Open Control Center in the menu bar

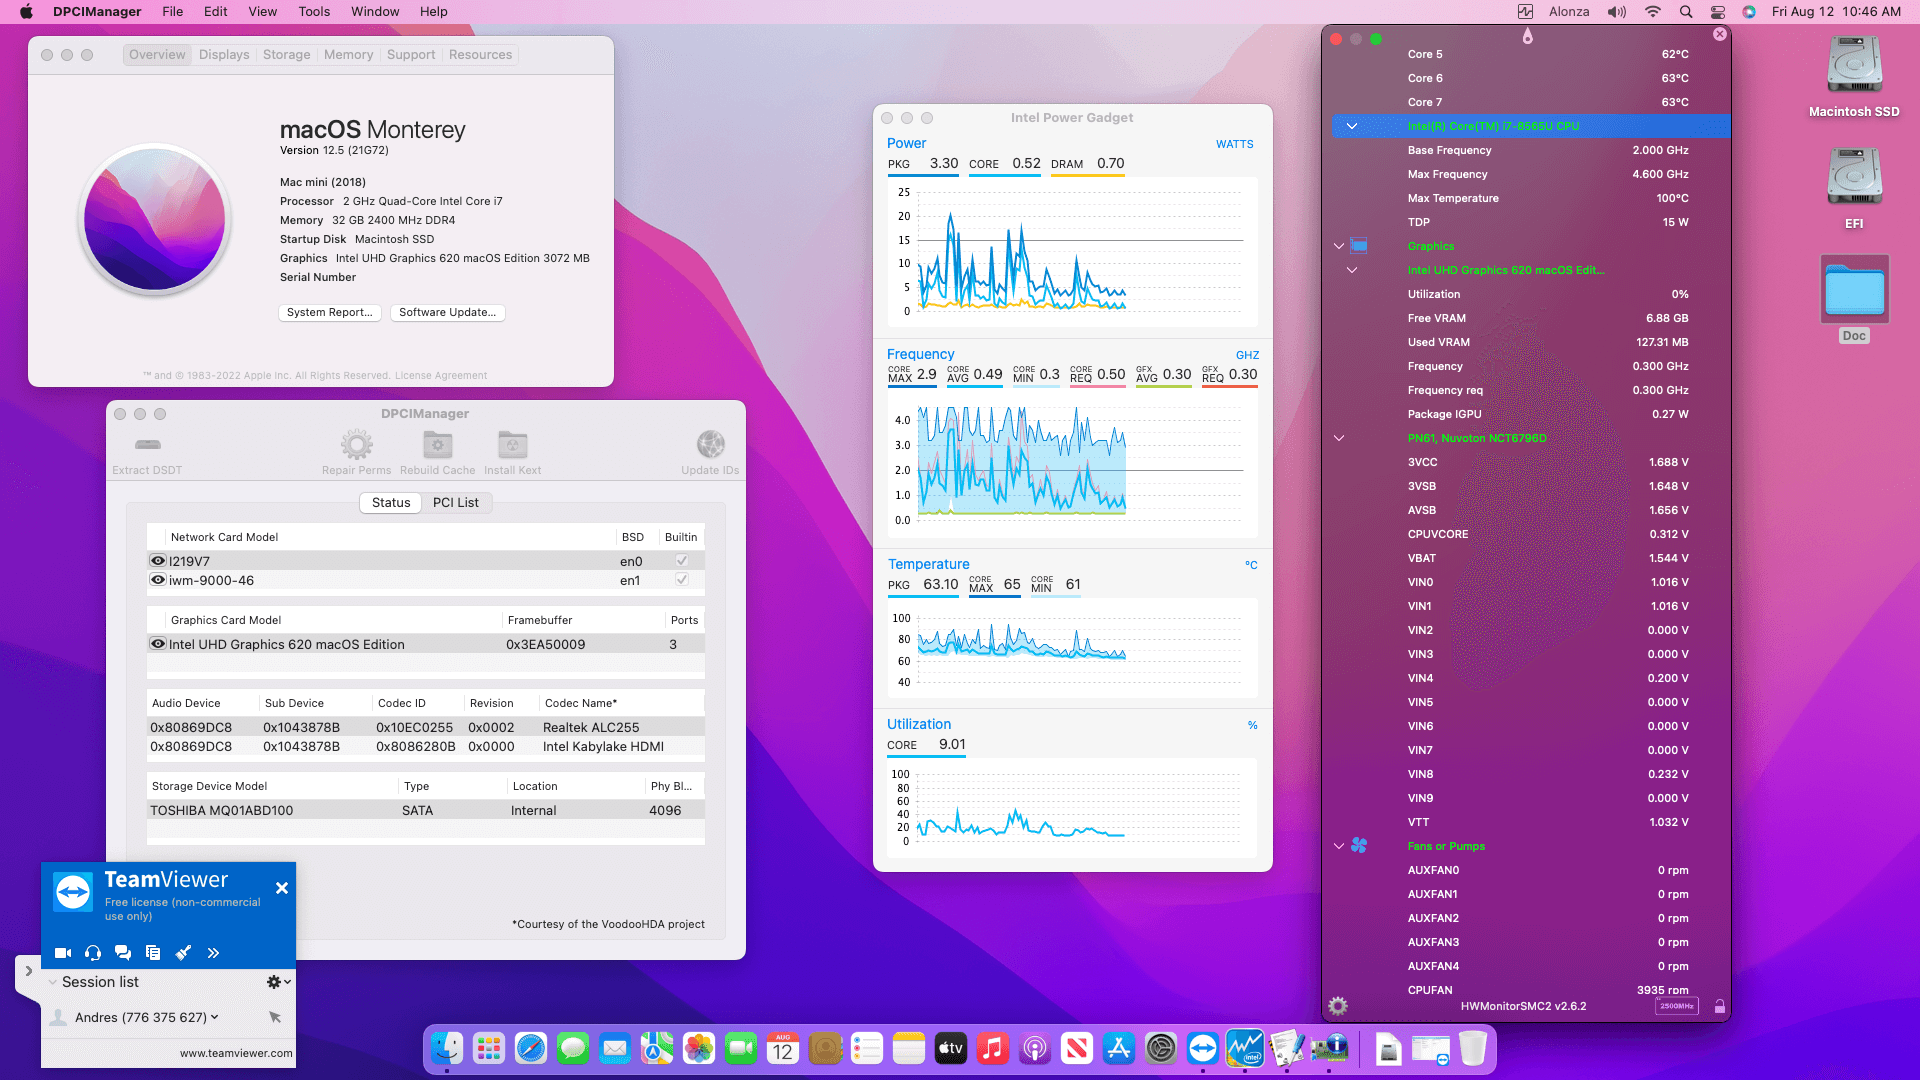[1718, 12]
